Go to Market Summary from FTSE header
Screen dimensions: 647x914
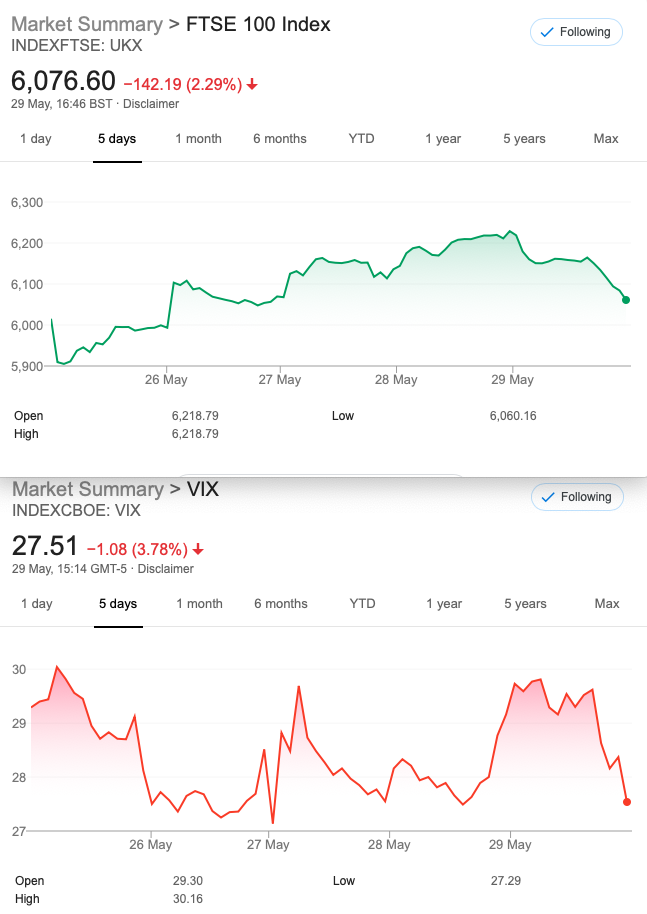click(x=87, y=24)
